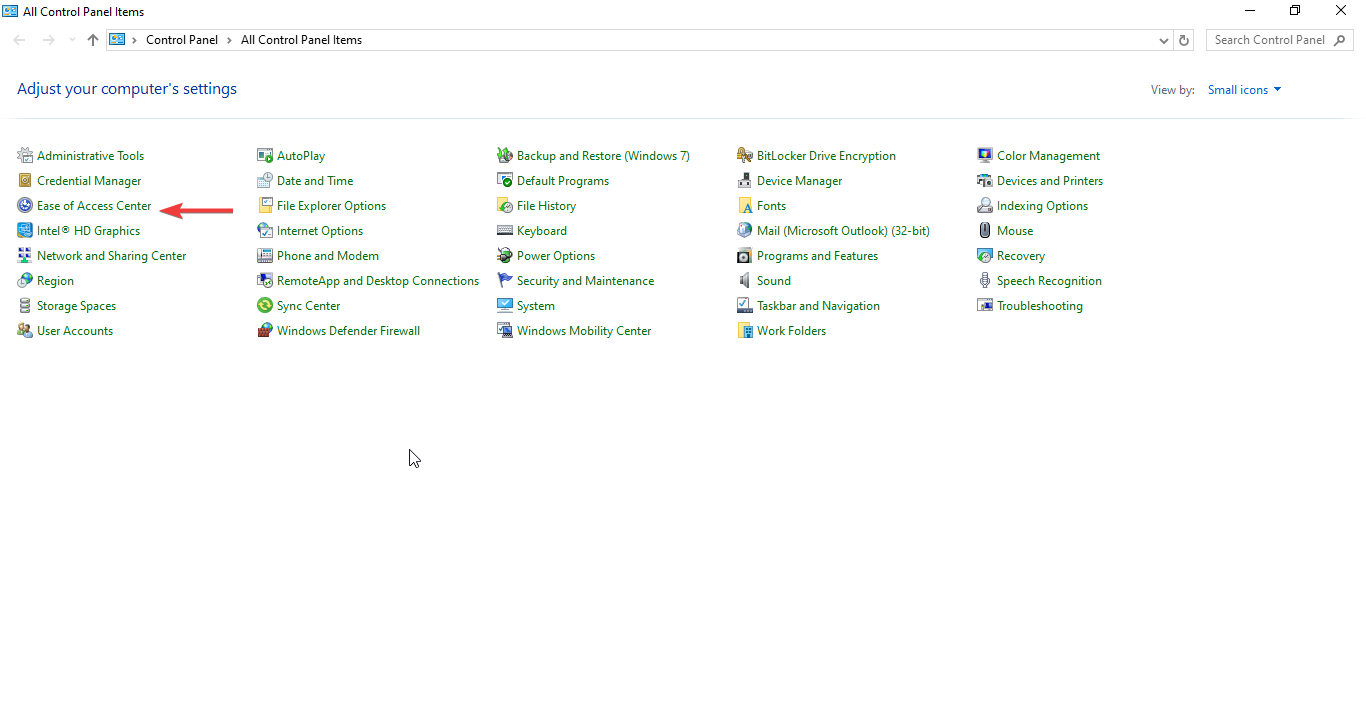Open Power Options

point(556,255)
